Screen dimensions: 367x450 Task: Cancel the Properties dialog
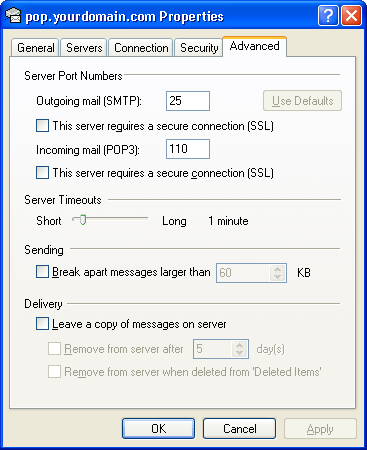point(240,429)
